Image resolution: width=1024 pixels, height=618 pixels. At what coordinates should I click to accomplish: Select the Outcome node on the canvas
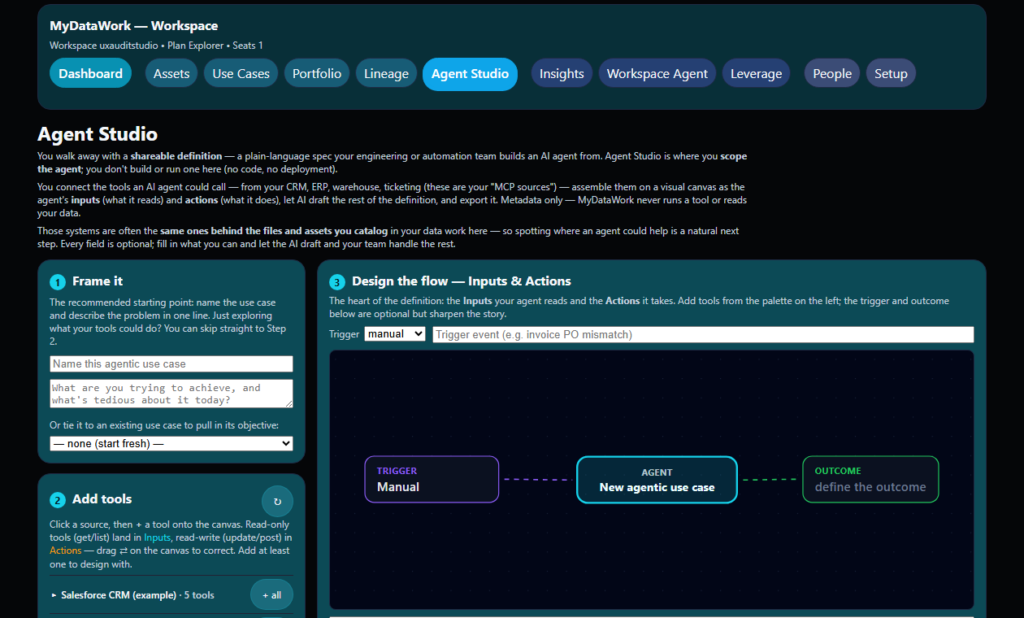[871, 480]
